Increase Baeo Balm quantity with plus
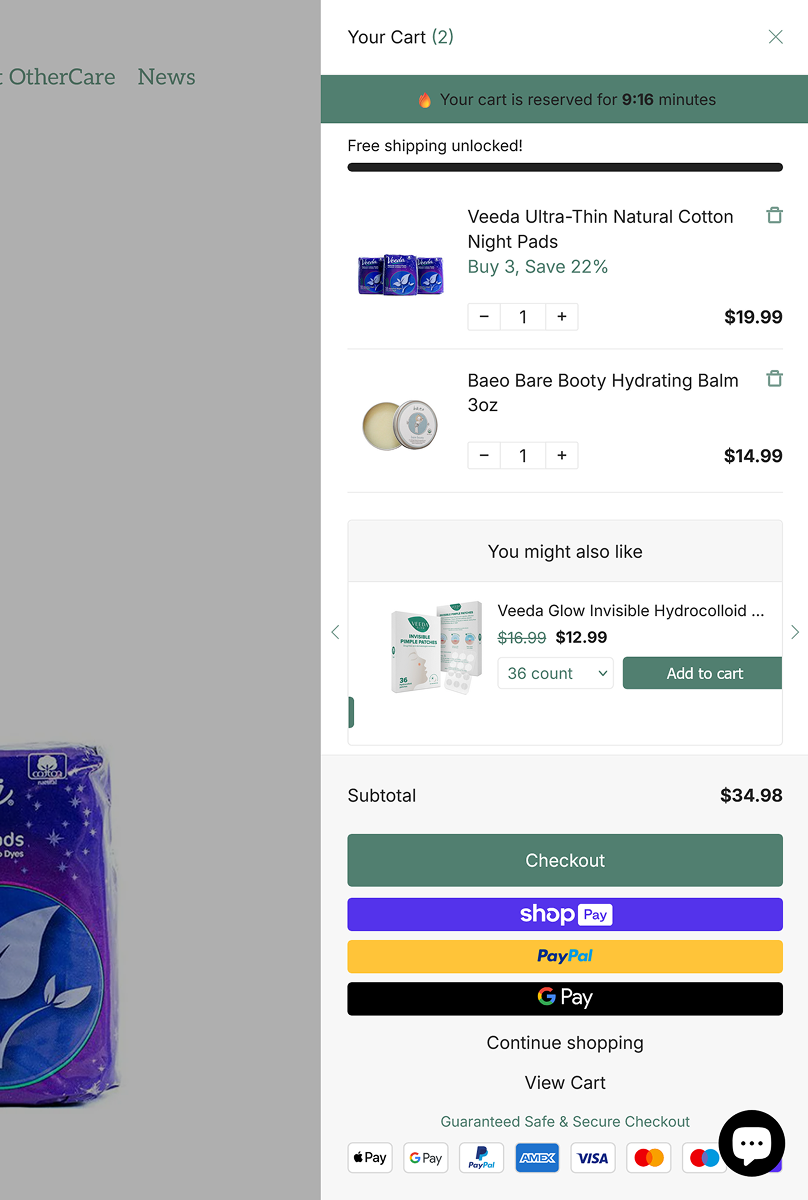Screen dimensions: 808x1200 point(562,456)
